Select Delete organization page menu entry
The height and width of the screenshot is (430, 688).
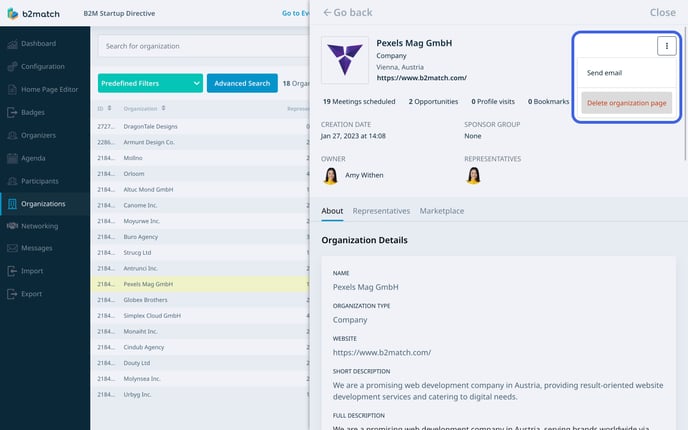point(627,103)
